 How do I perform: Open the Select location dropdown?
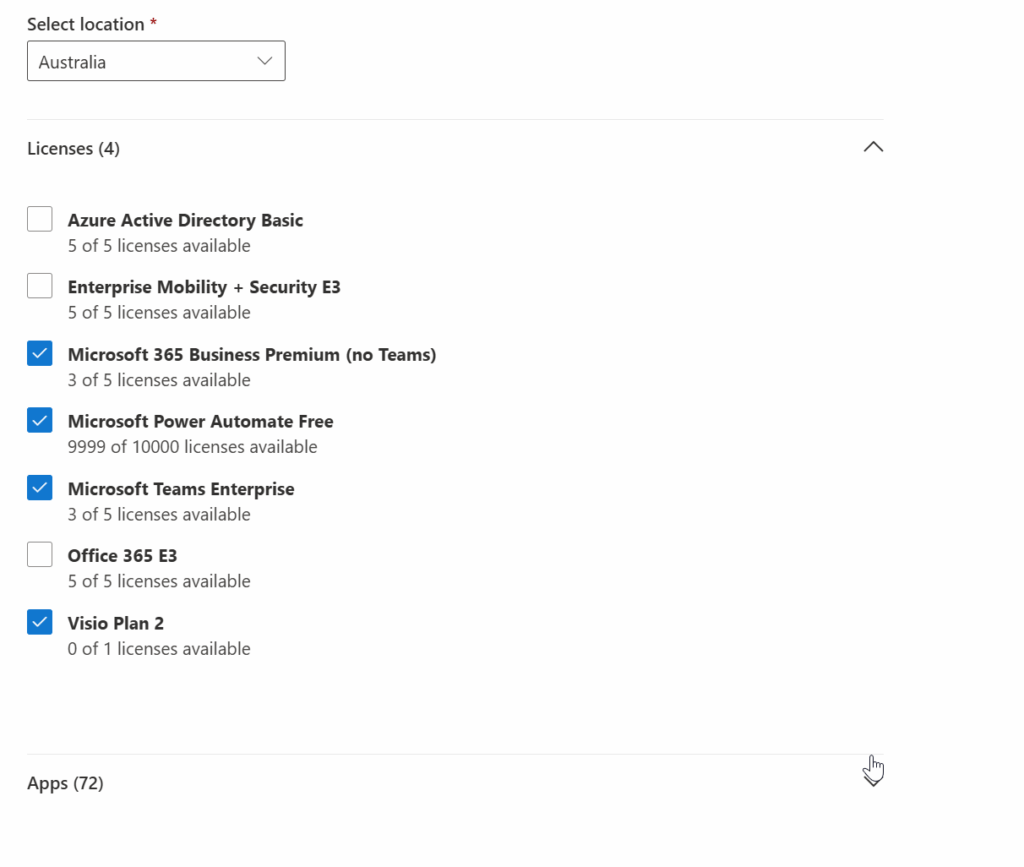click(156, 61)
